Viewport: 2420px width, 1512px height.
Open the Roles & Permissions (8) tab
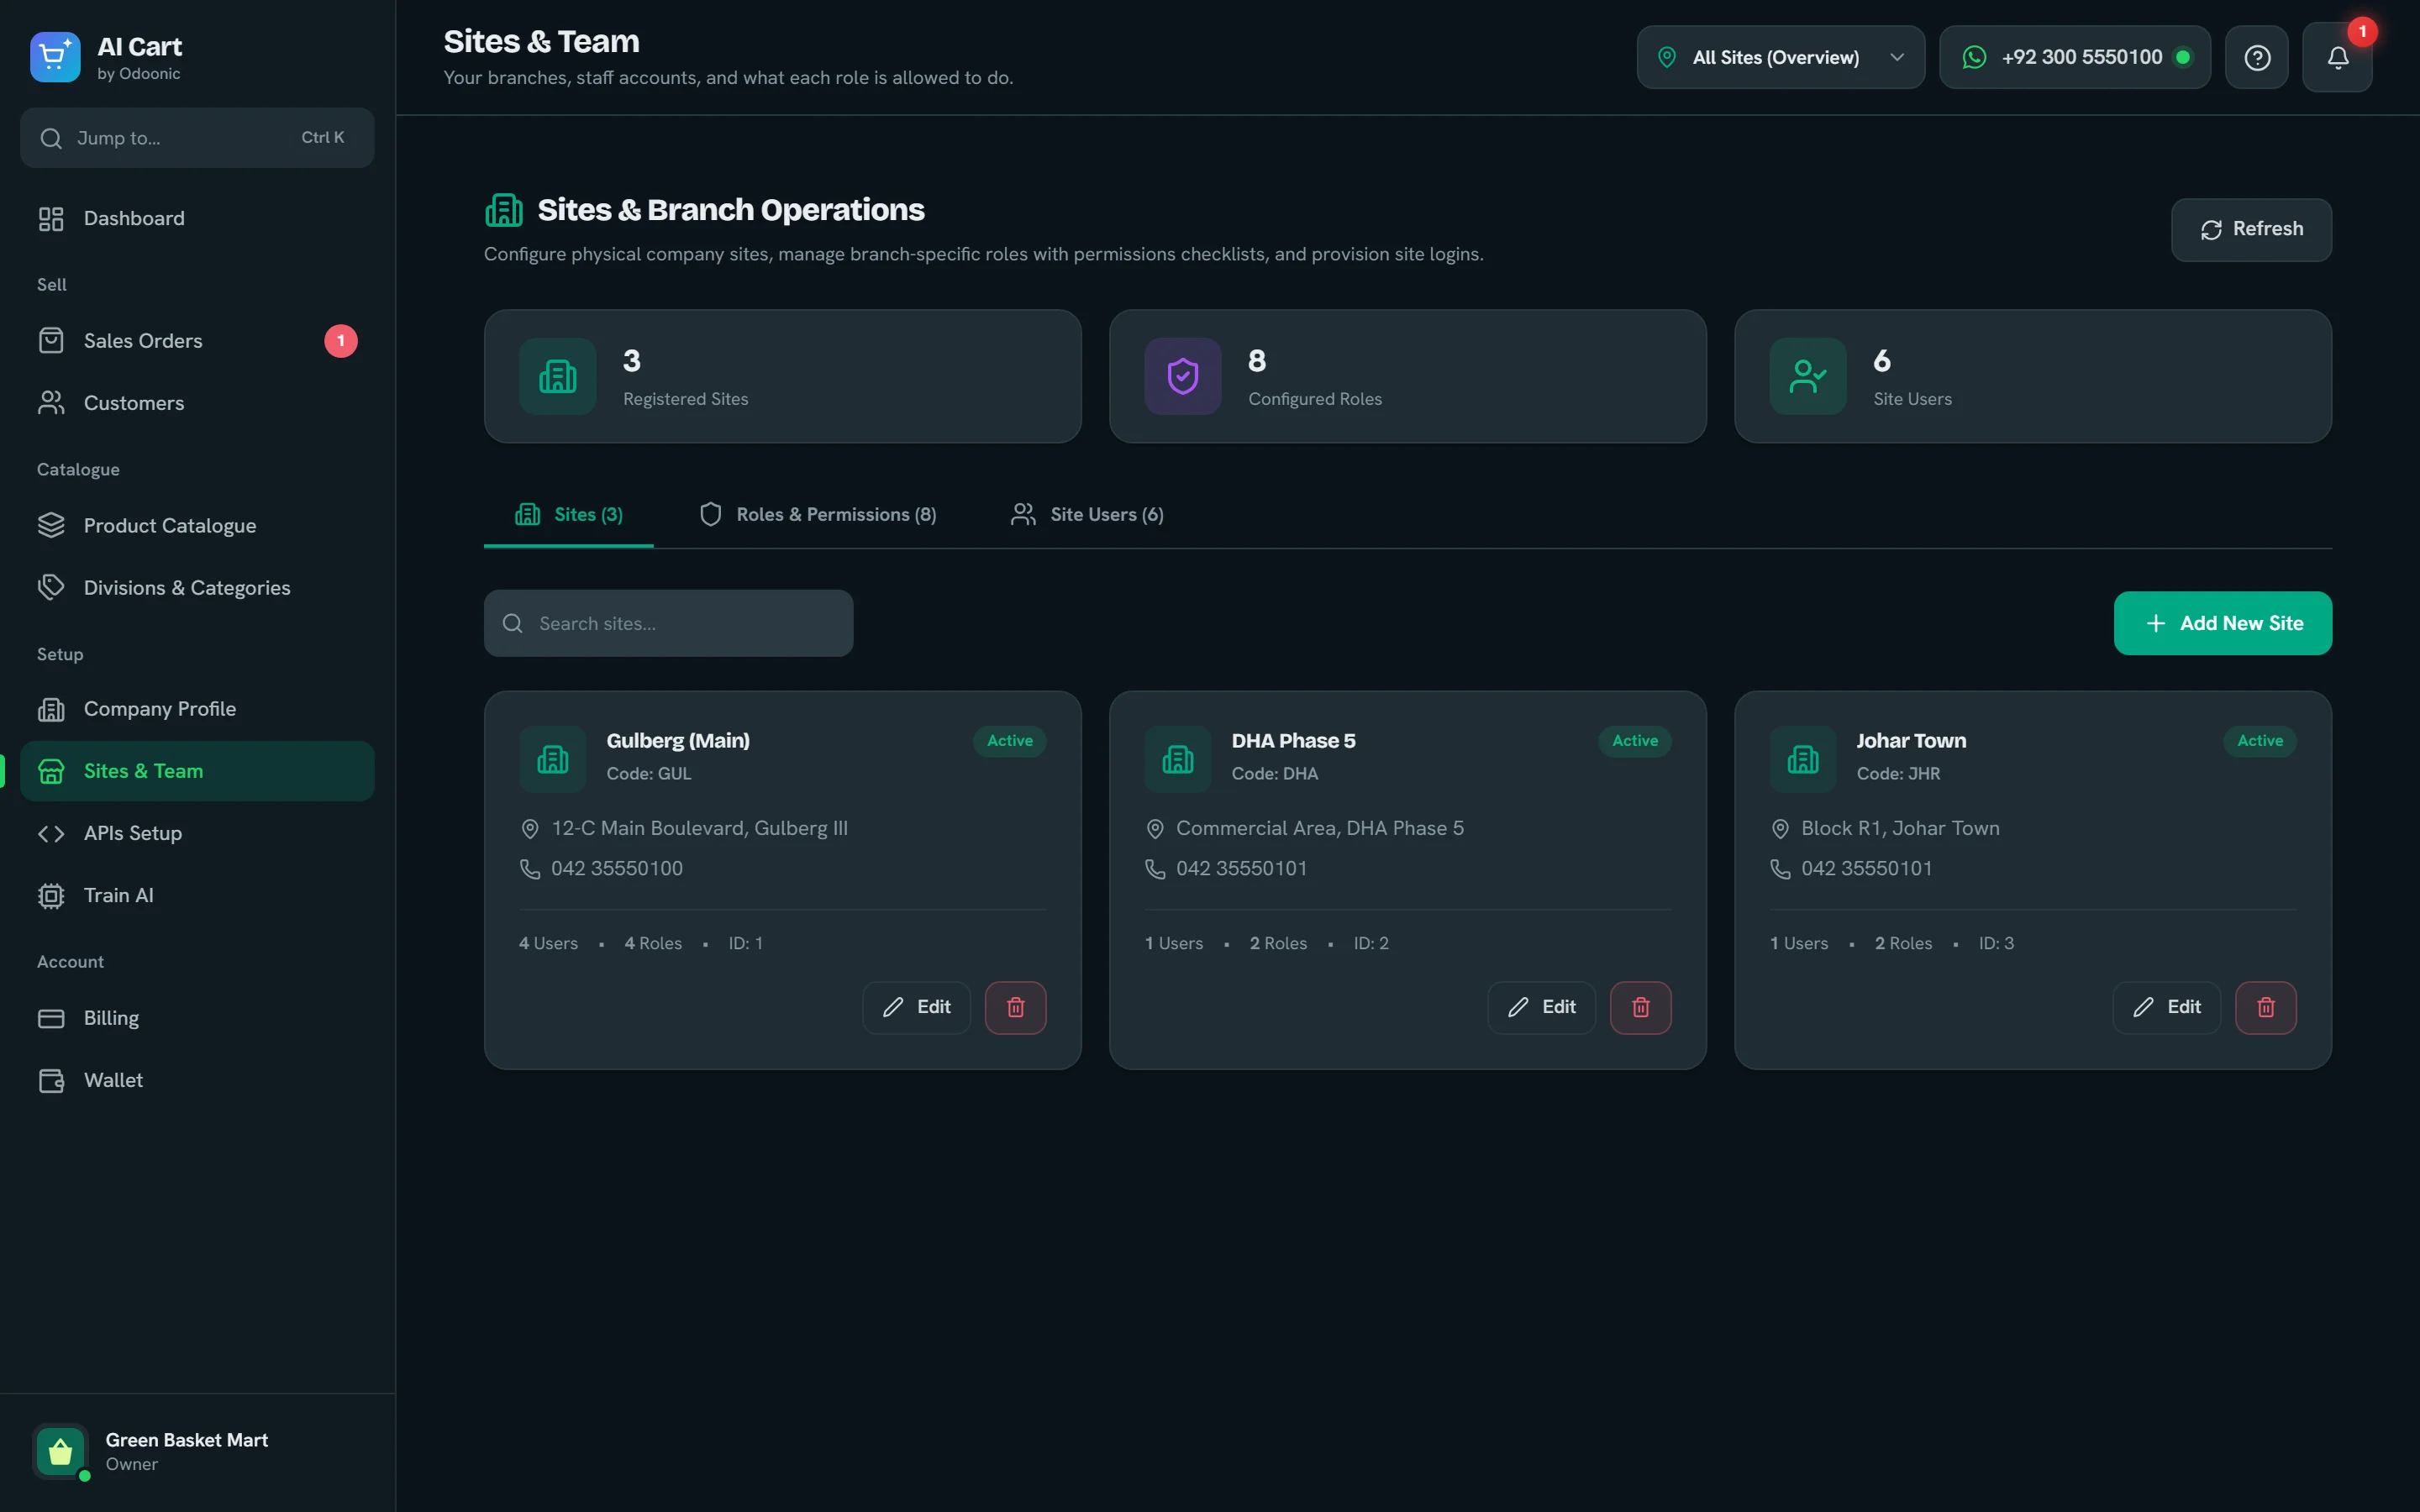pos(818,515)
